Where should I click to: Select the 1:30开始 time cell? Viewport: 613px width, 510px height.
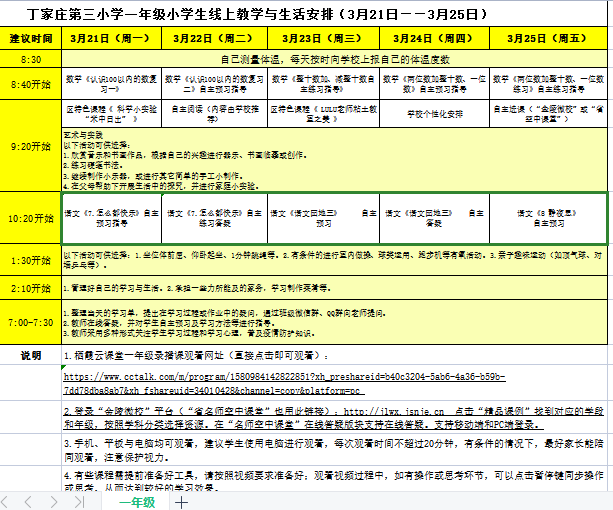point(30,260)
